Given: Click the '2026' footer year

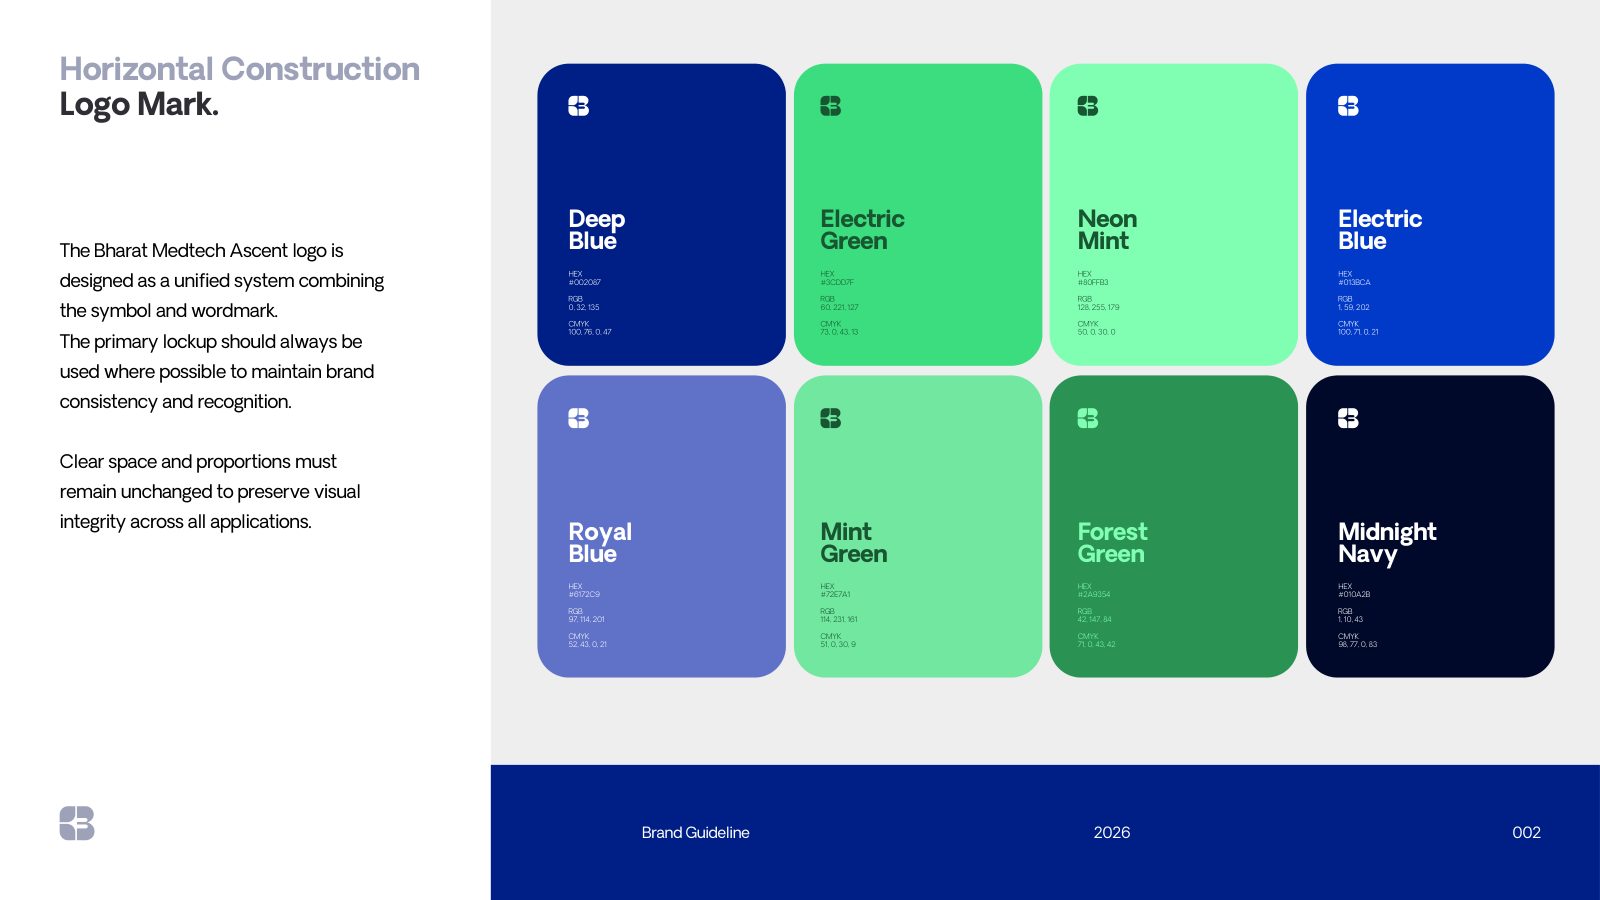Looking at the screenshot, I should point(1112,833).
